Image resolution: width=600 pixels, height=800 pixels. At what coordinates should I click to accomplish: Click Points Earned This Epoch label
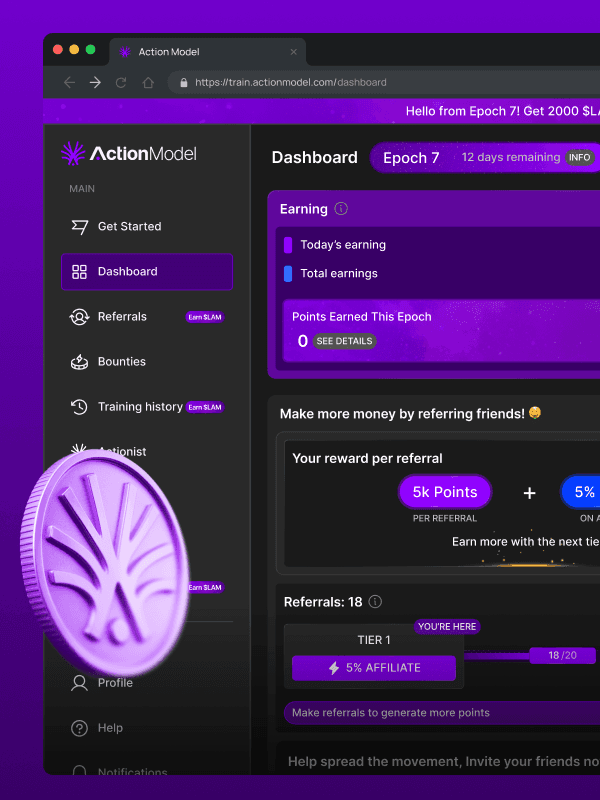(362, 317)
